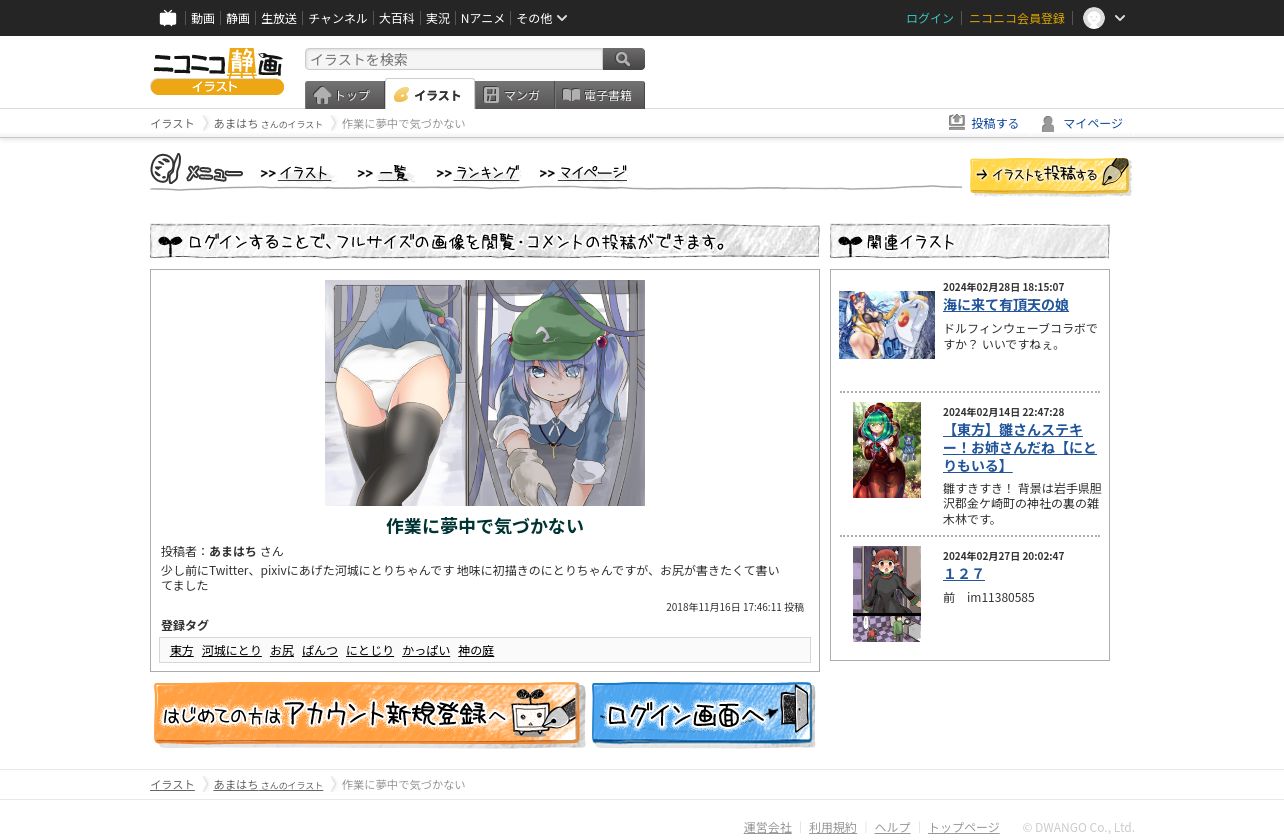Click the 東方 tag

coord(182,651)
